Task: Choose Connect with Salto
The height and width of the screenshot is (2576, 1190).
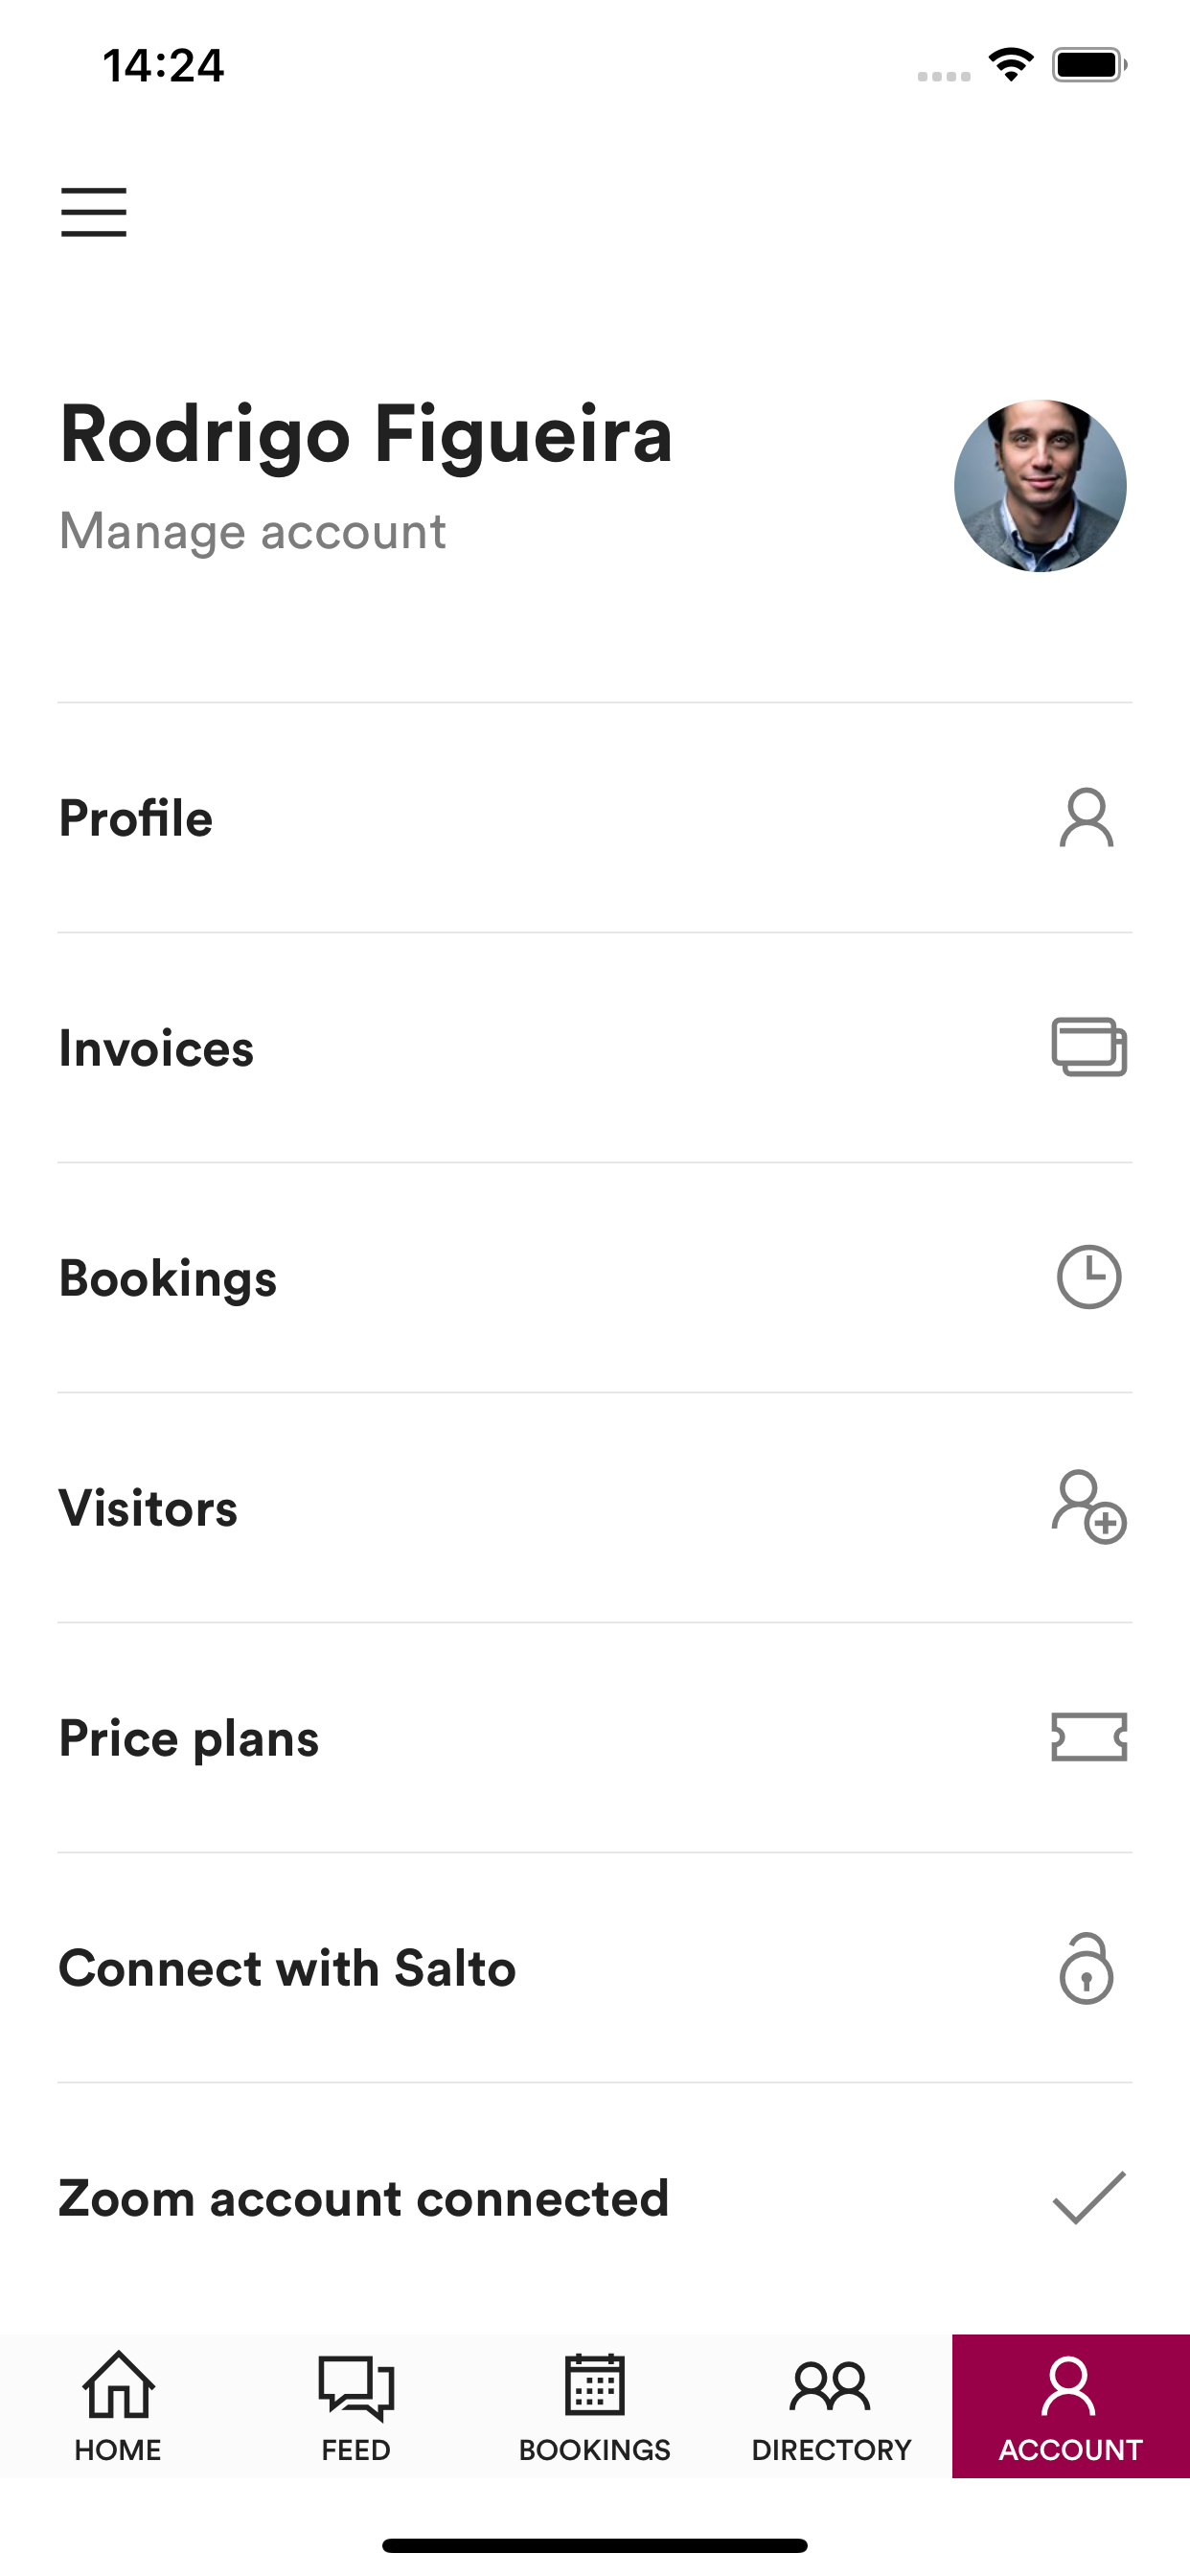Action: (x=595, y=1968)
